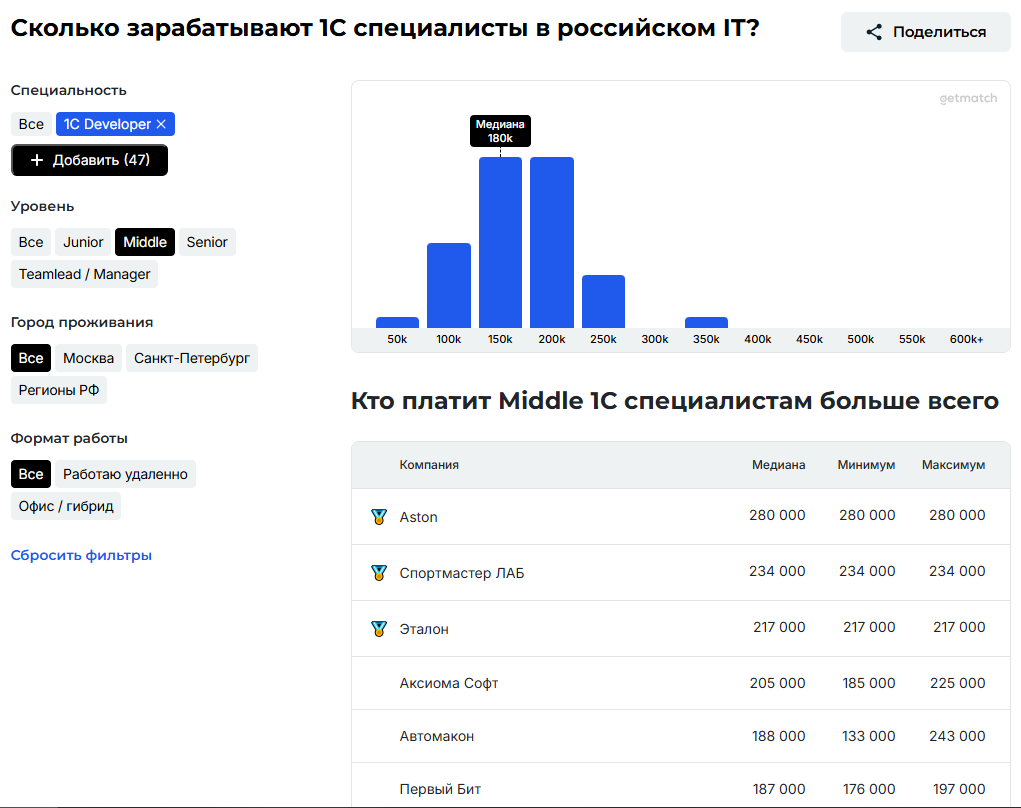Click the 150k histogram bar
The height and width of the screenshot is (808, 1021).
tap(500, 242)
